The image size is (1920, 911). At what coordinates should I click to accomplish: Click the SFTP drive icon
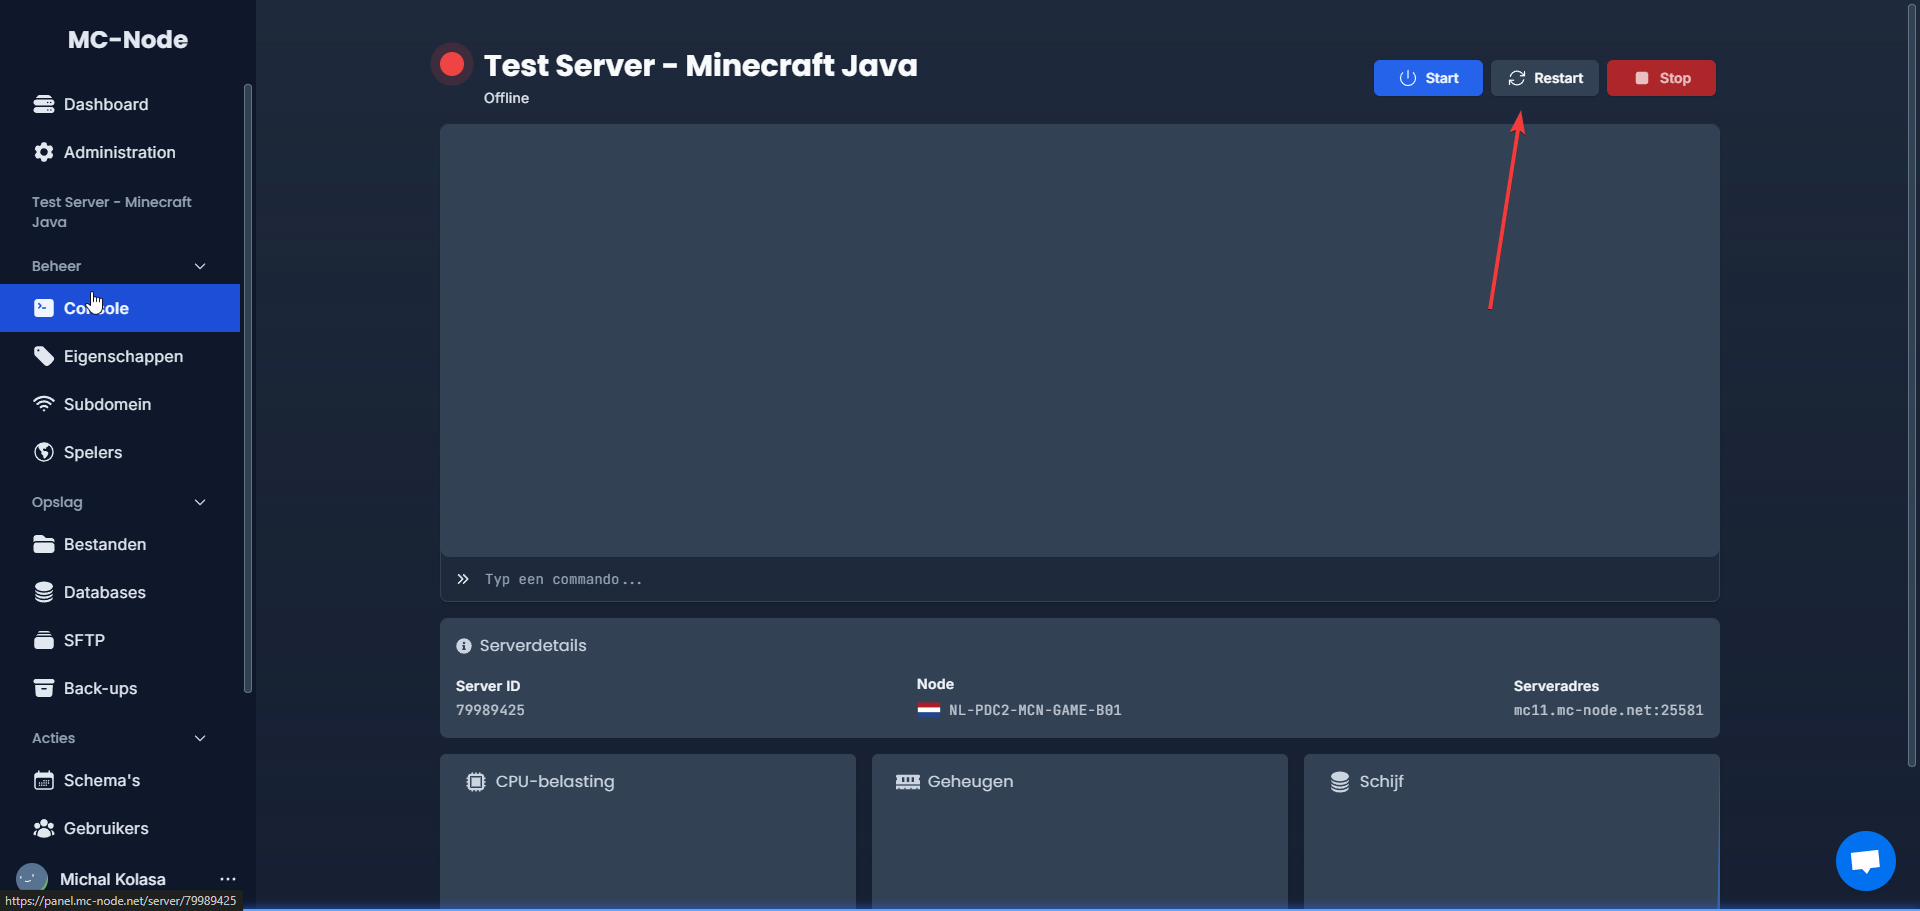point(43,640)
